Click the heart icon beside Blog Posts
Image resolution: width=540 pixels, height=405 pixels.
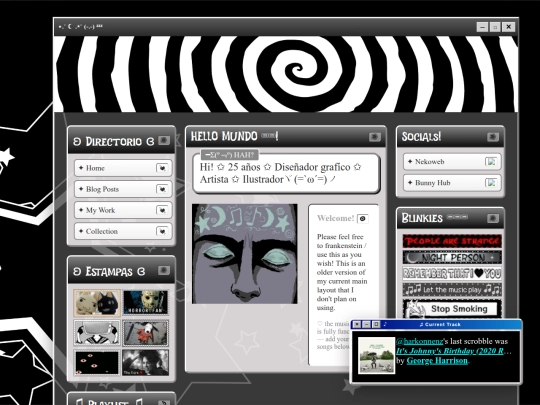pos(162,189)
